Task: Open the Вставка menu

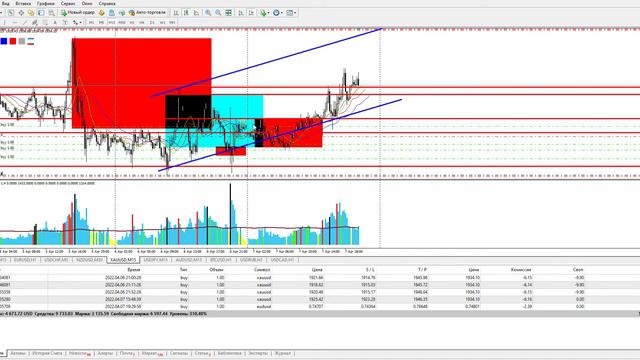Action: [23, 3]
